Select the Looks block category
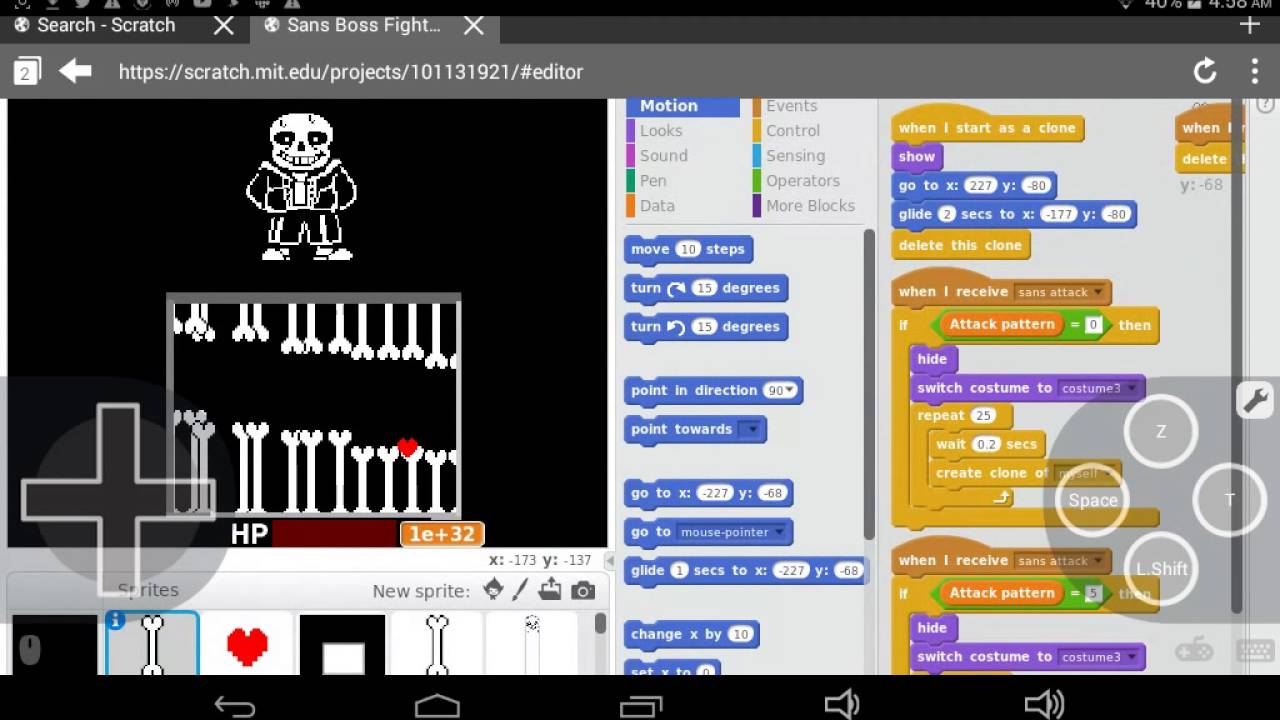Screen dimensions: 1280x720 click(661, 131)
